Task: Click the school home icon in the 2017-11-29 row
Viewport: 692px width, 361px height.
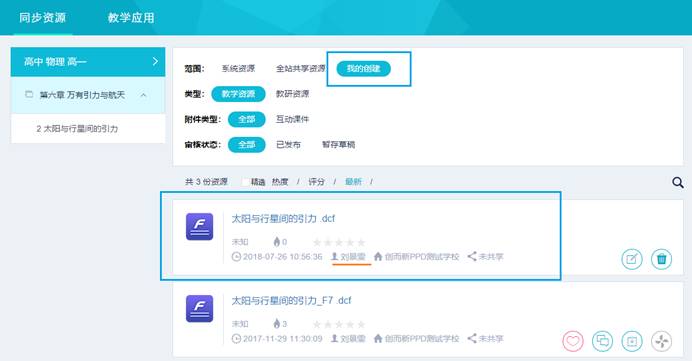Action: point(378,338)
